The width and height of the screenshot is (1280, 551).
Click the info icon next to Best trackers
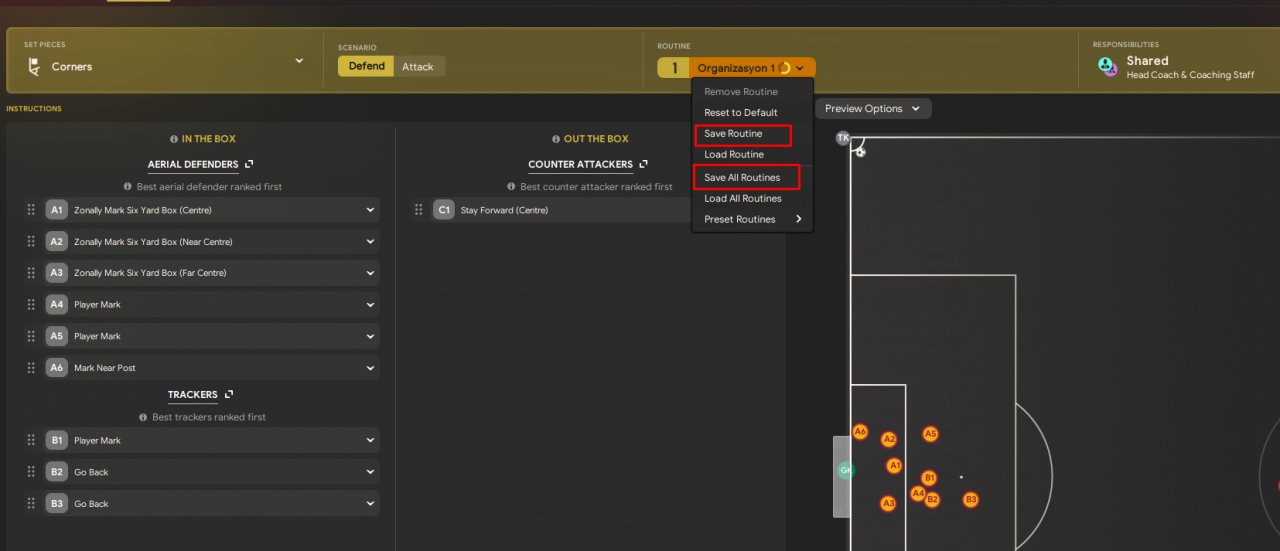pyautogui.click(x=143, y=417)
